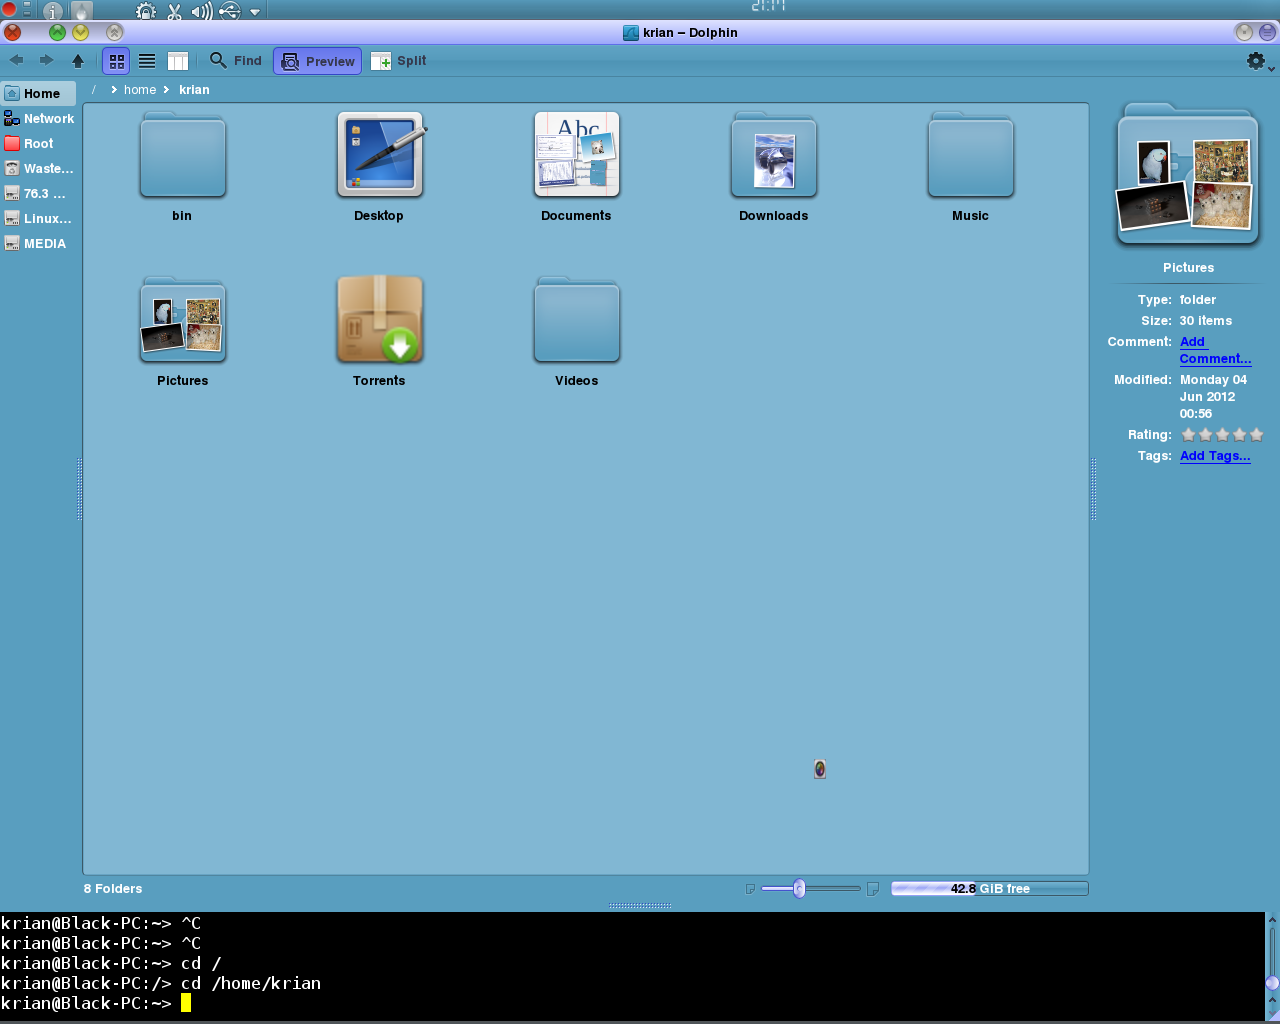Open Wastebin in the Places panel

[39, 168]
